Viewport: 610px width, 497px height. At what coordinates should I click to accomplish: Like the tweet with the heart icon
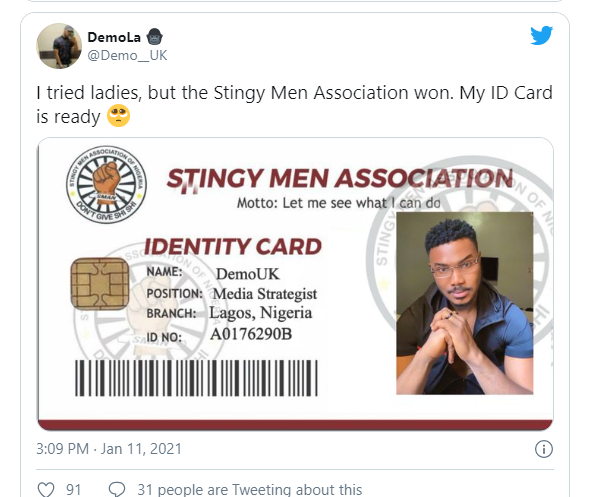click(46, 489)
